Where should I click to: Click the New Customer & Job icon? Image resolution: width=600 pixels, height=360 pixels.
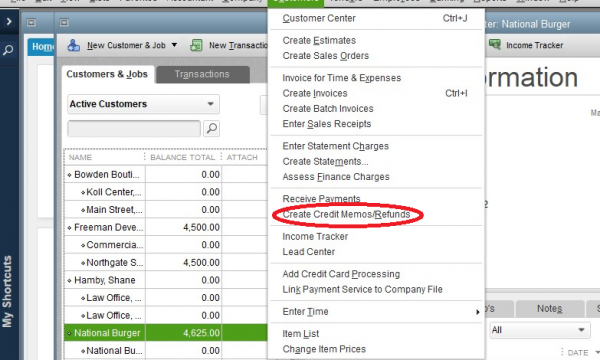point(73,45)
